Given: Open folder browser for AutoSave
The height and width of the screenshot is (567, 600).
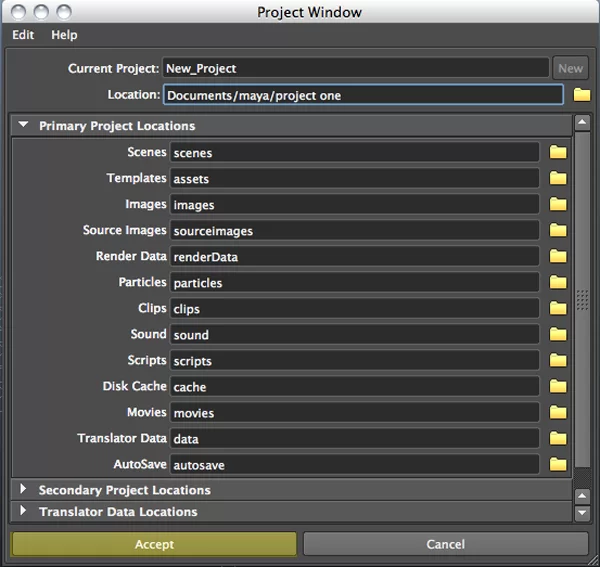Looking at the screenshot, I should [x=558, y=465].
